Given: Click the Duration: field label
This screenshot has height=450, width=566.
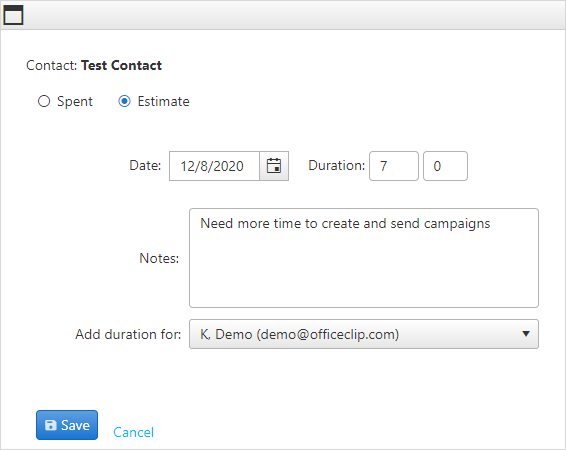Looking at the screenshot, I should pos(336,166).
